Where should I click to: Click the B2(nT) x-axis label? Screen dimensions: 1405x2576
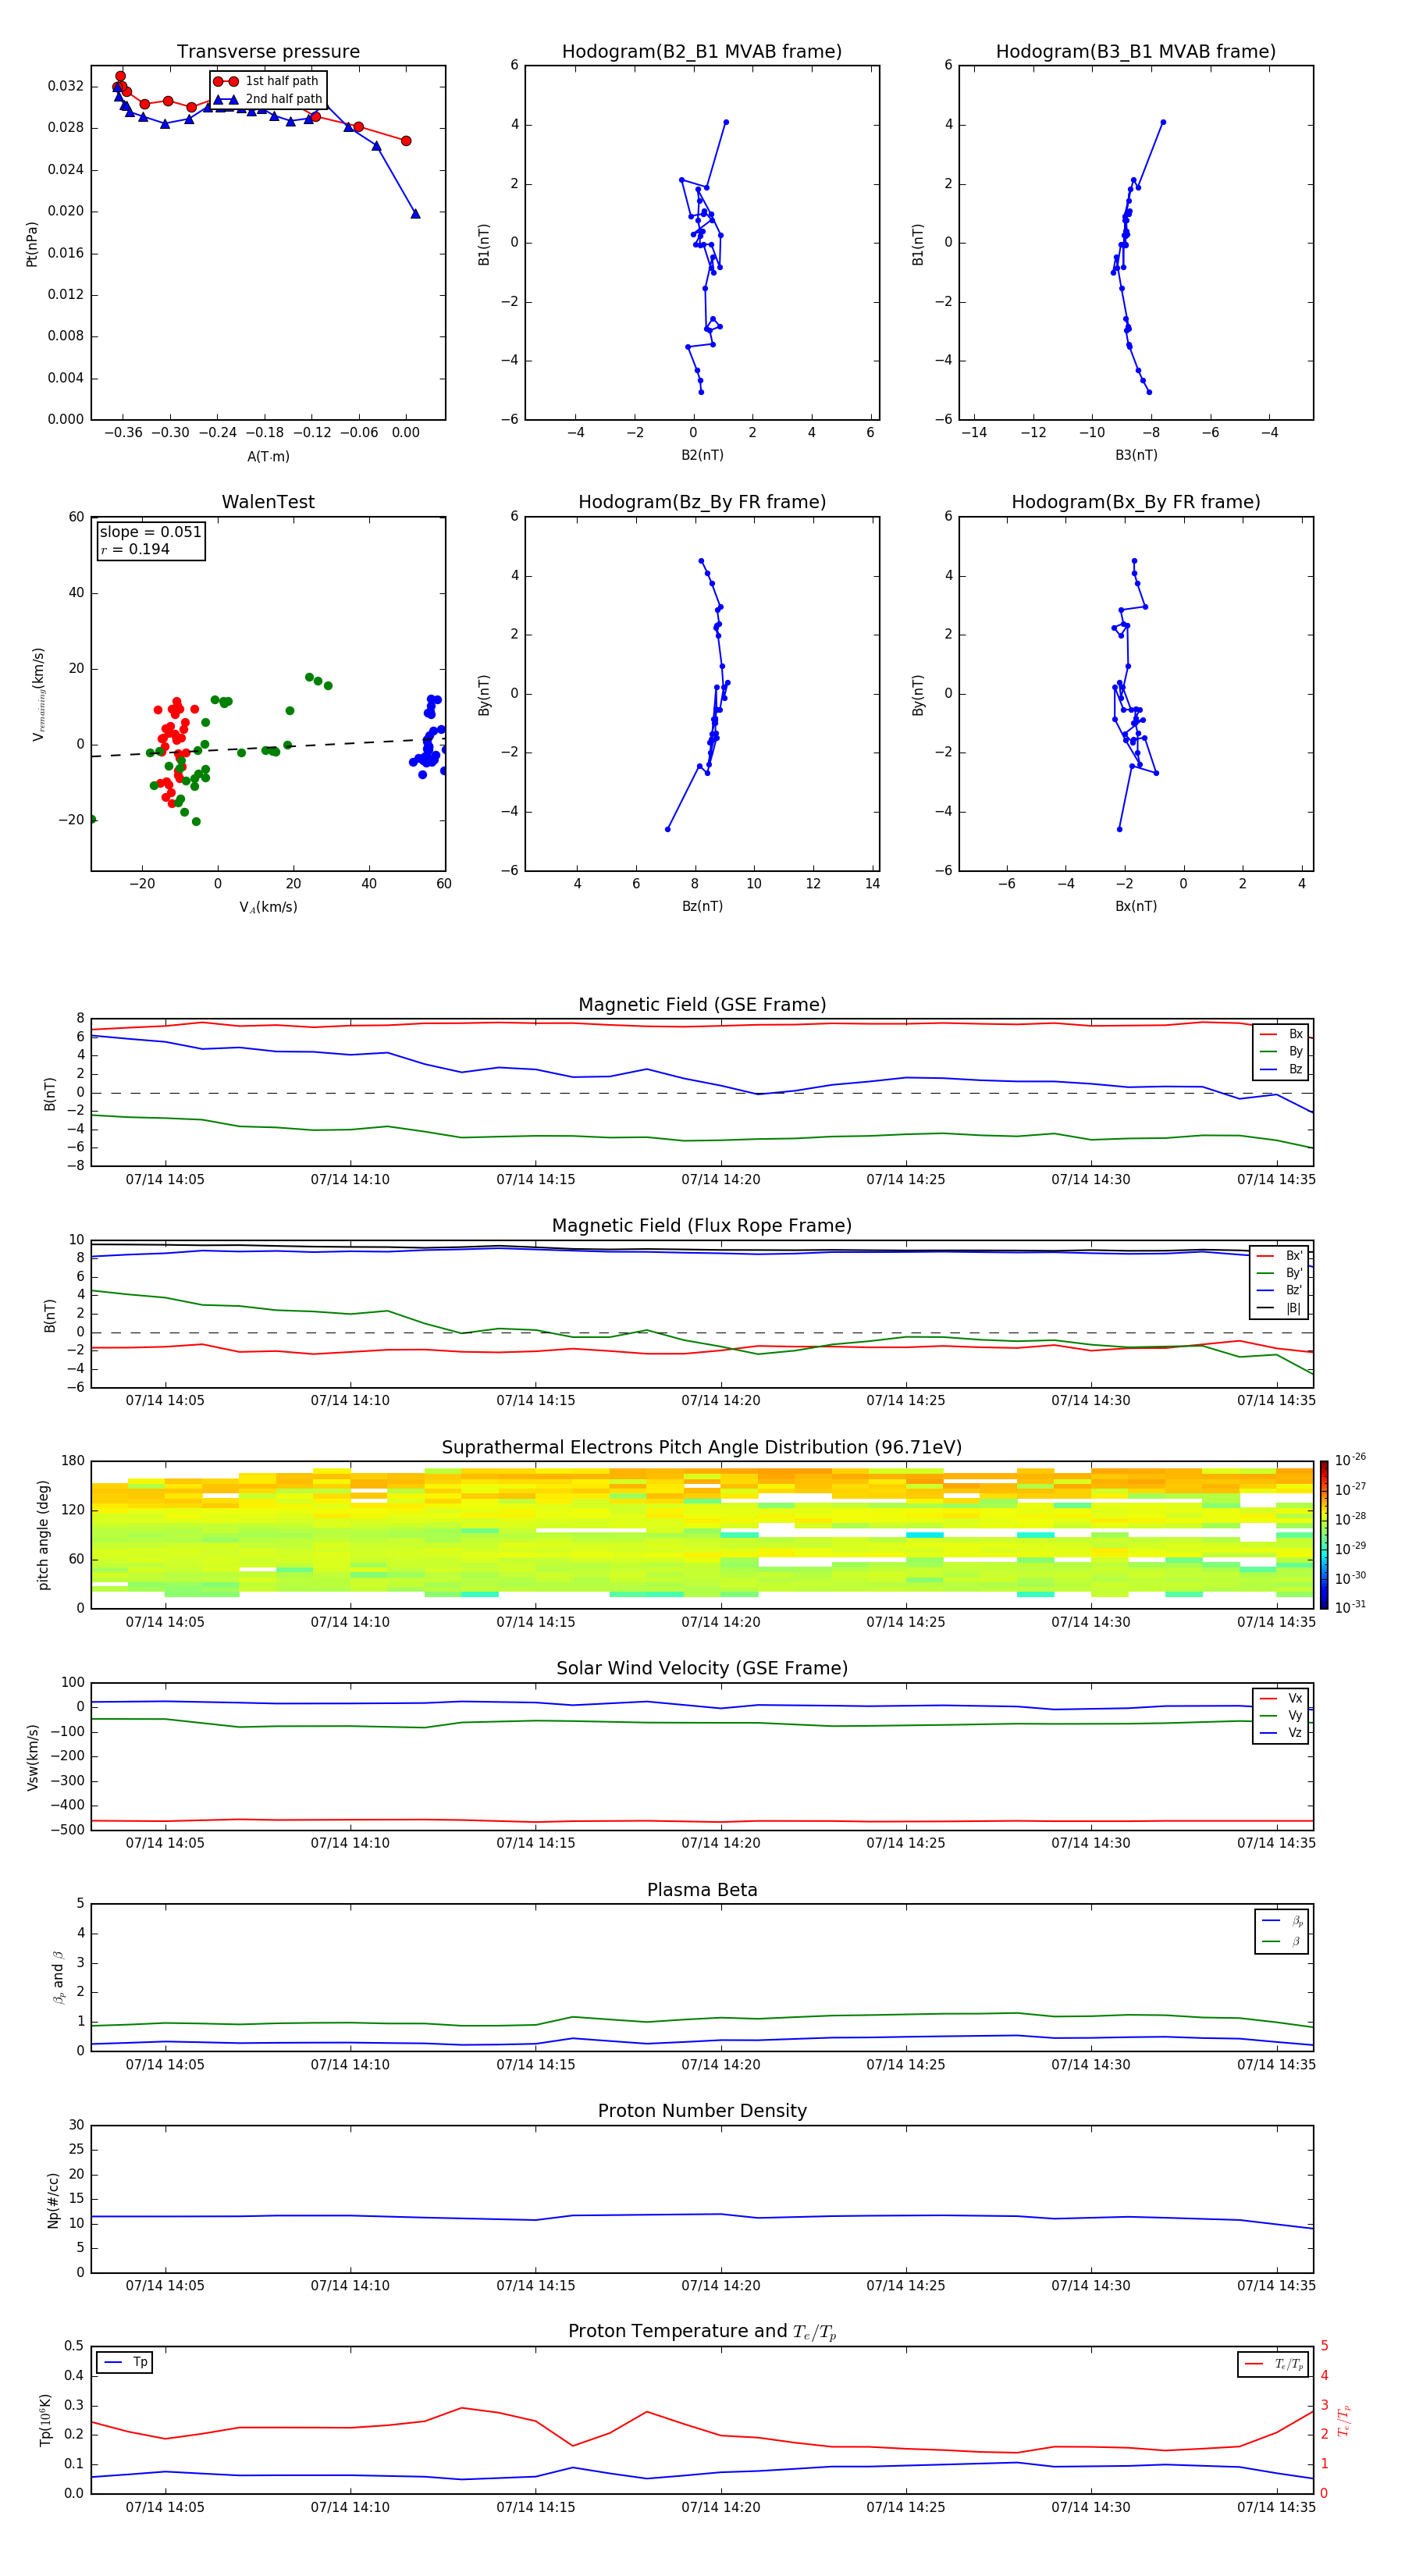pos(702,455)
